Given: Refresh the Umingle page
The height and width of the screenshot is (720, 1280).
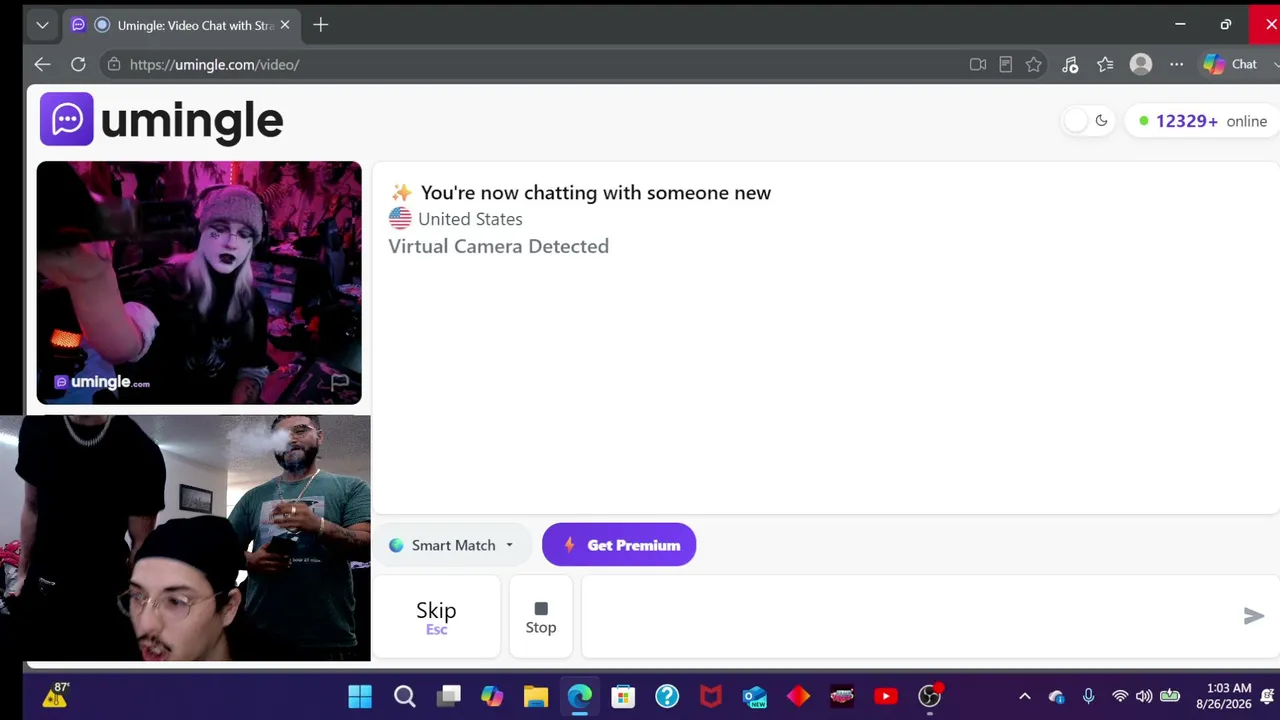Looking at the screenshot, I should click(x=78, y=64).
